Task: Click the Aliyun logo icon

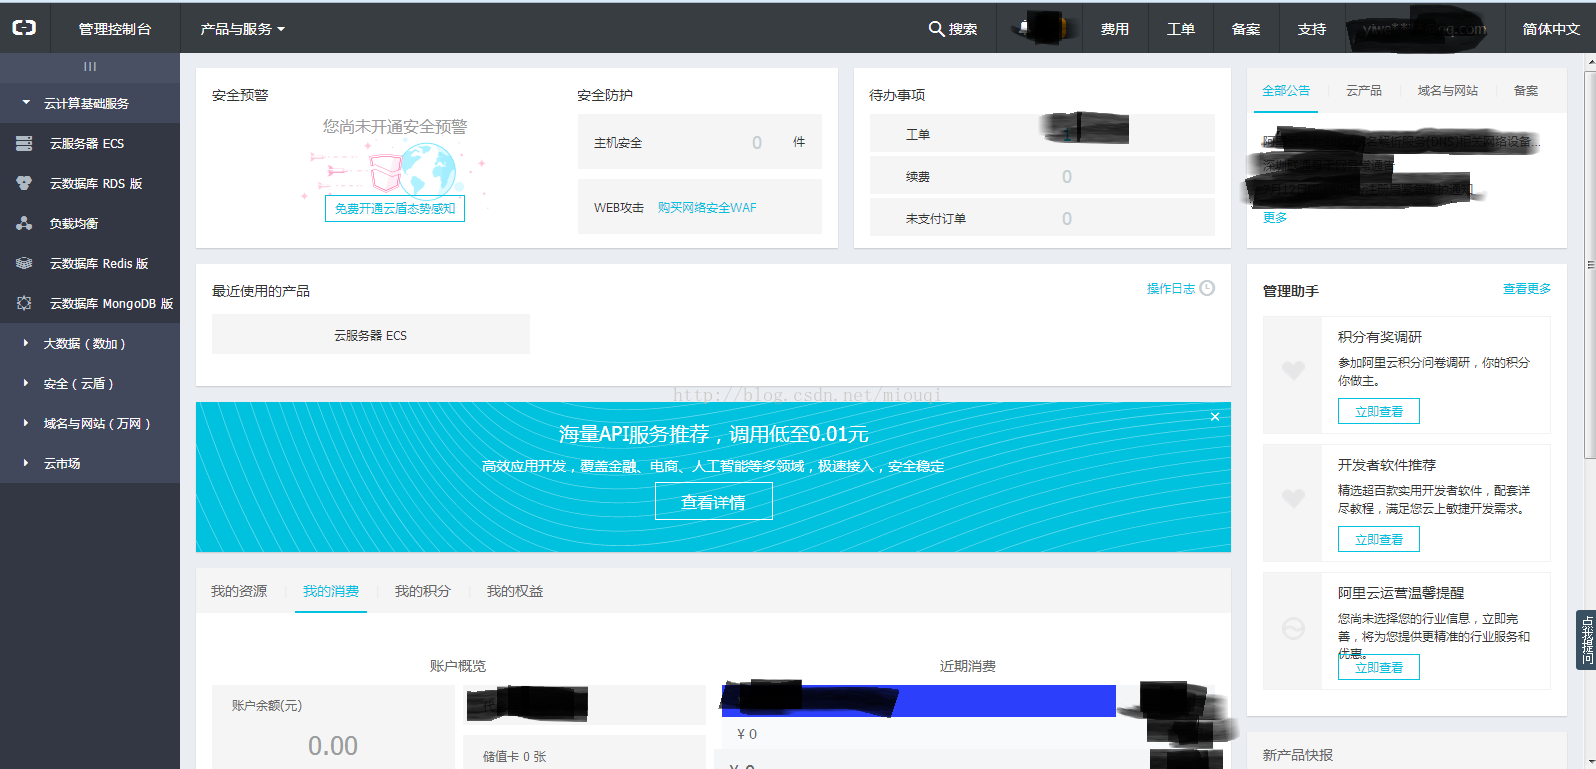Action: (24, 28)
